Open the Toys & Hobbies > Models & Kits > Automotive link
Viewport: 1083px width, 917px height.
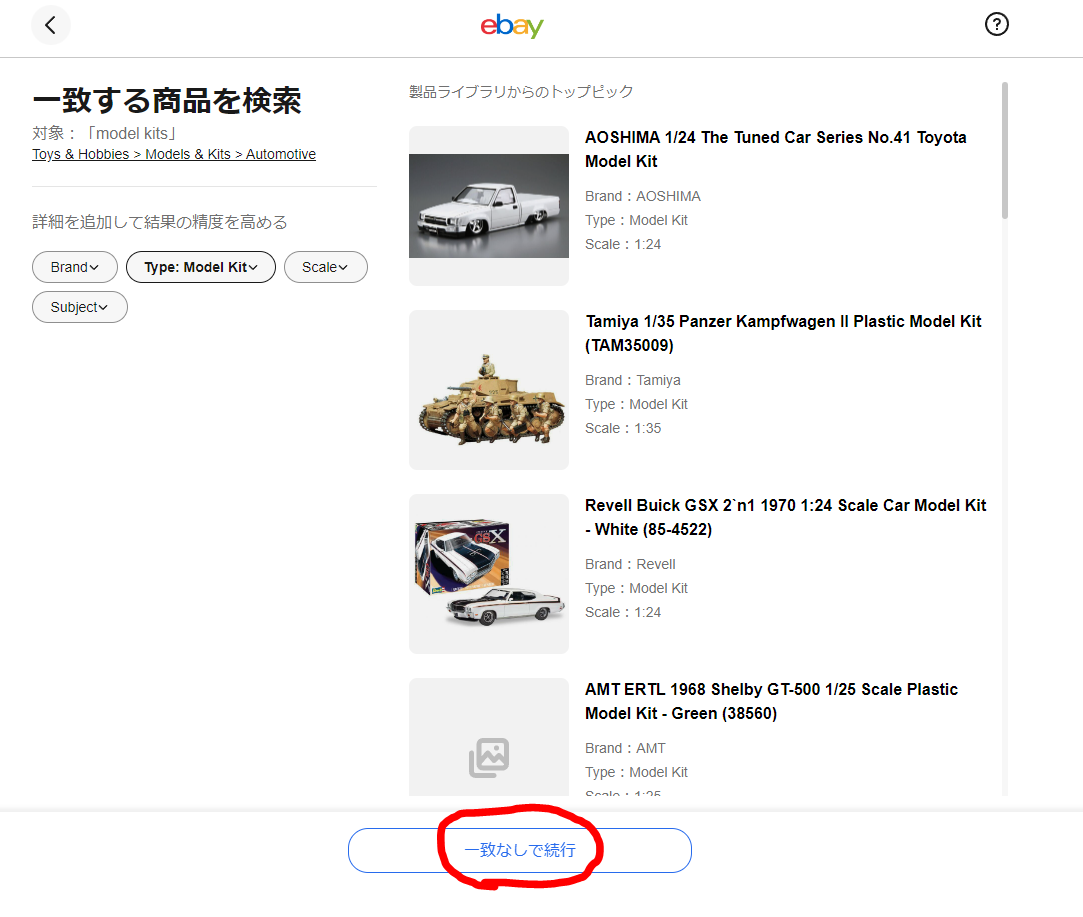174,154
